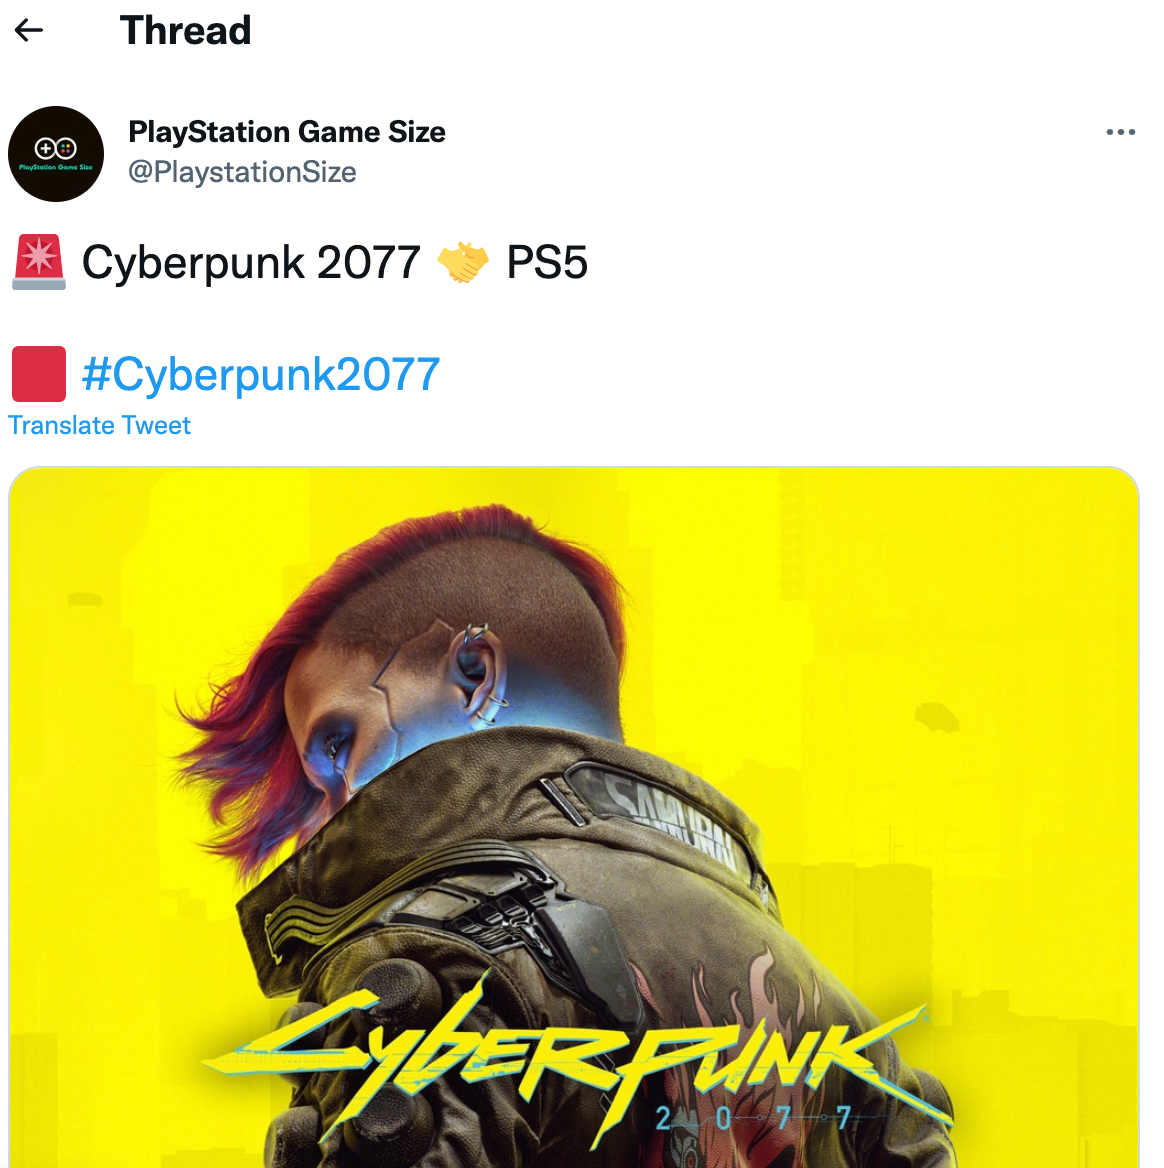Screen dimensions: 1164x1168
Task: Follow the #Cyberpunk2077 hashtag link
Action: pyautogui.click(x=261, y=374)
